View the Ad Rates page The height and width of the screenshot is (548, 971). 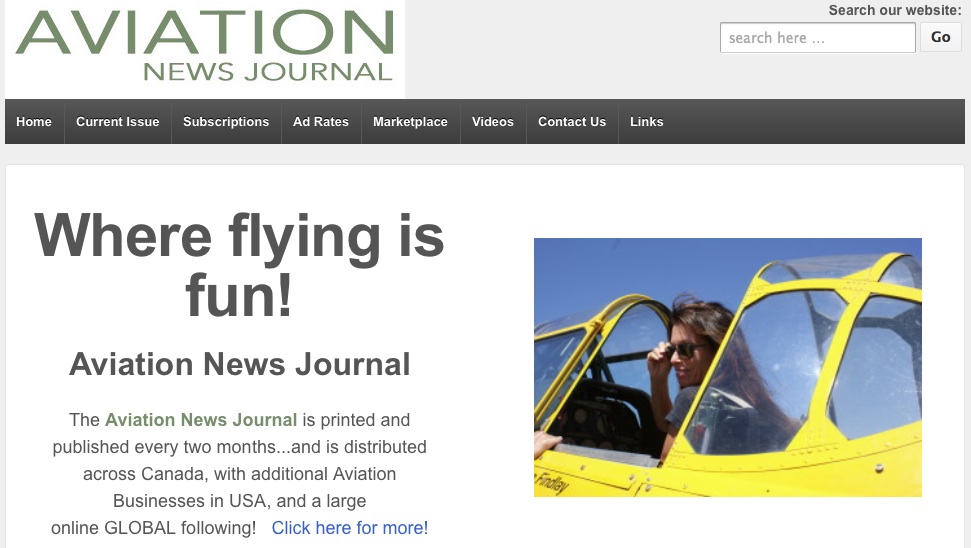[x=321, y=121]
